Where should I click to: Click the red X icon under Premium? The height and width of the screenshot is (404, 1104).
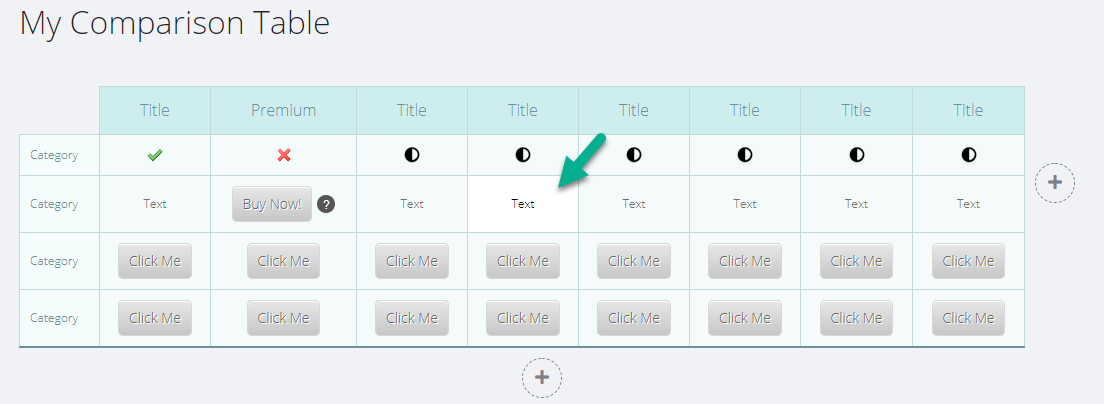click(x=284, y=155)
